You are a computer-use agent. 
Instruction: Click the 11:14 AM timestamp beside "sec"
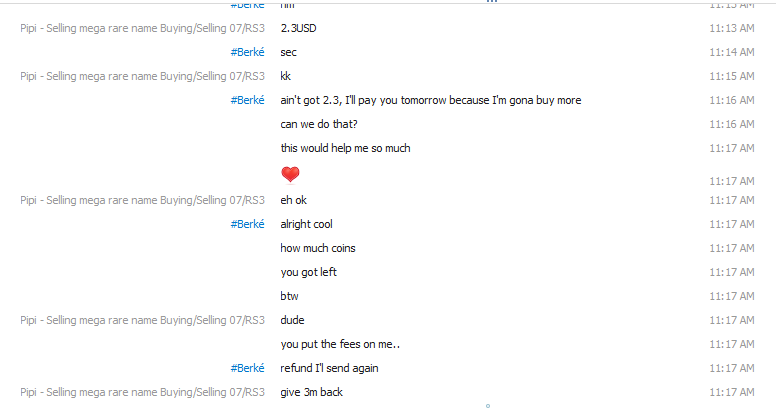pyautogui.click(x=731, y=52)
